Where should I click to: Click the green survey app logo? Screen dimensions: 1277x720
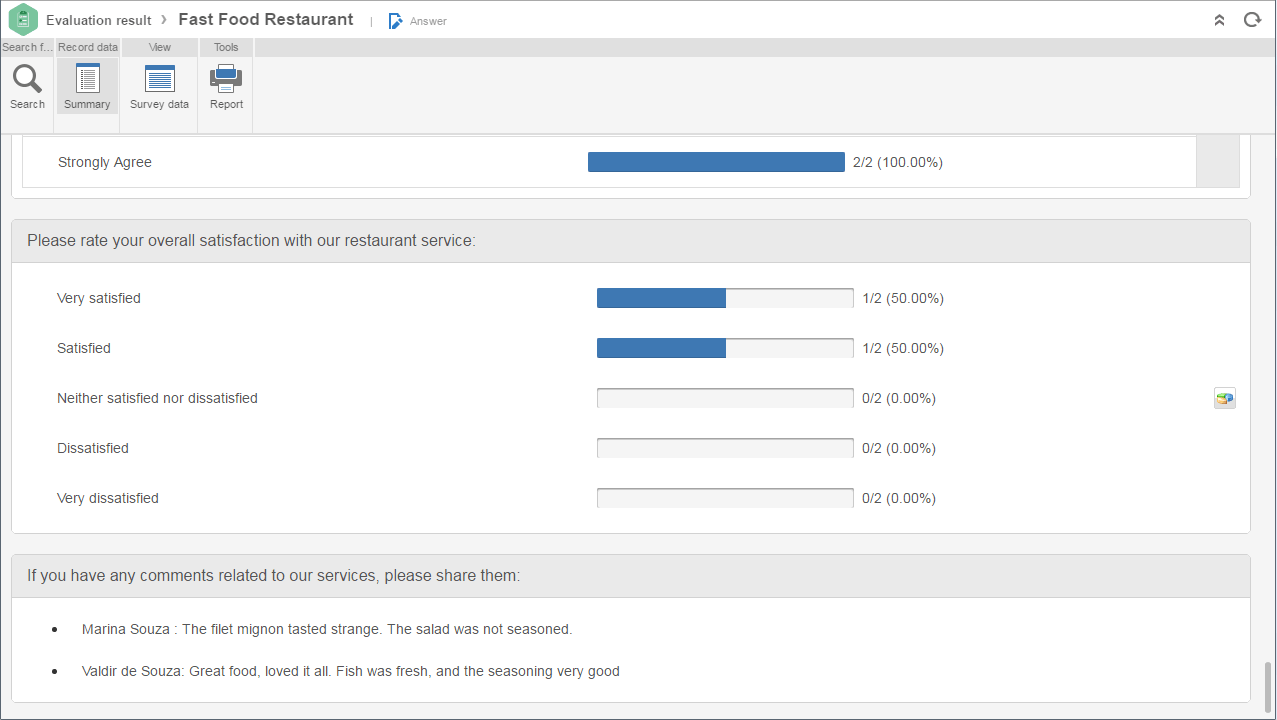pyautogui.click(x=22, y=19)
